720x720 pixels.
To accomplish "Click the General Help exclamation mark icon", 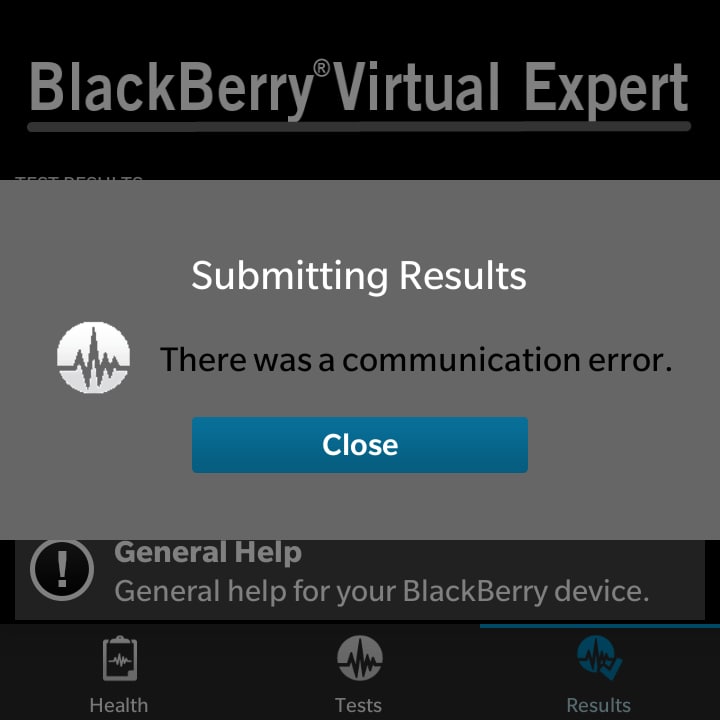I will (x=62, y=569).
